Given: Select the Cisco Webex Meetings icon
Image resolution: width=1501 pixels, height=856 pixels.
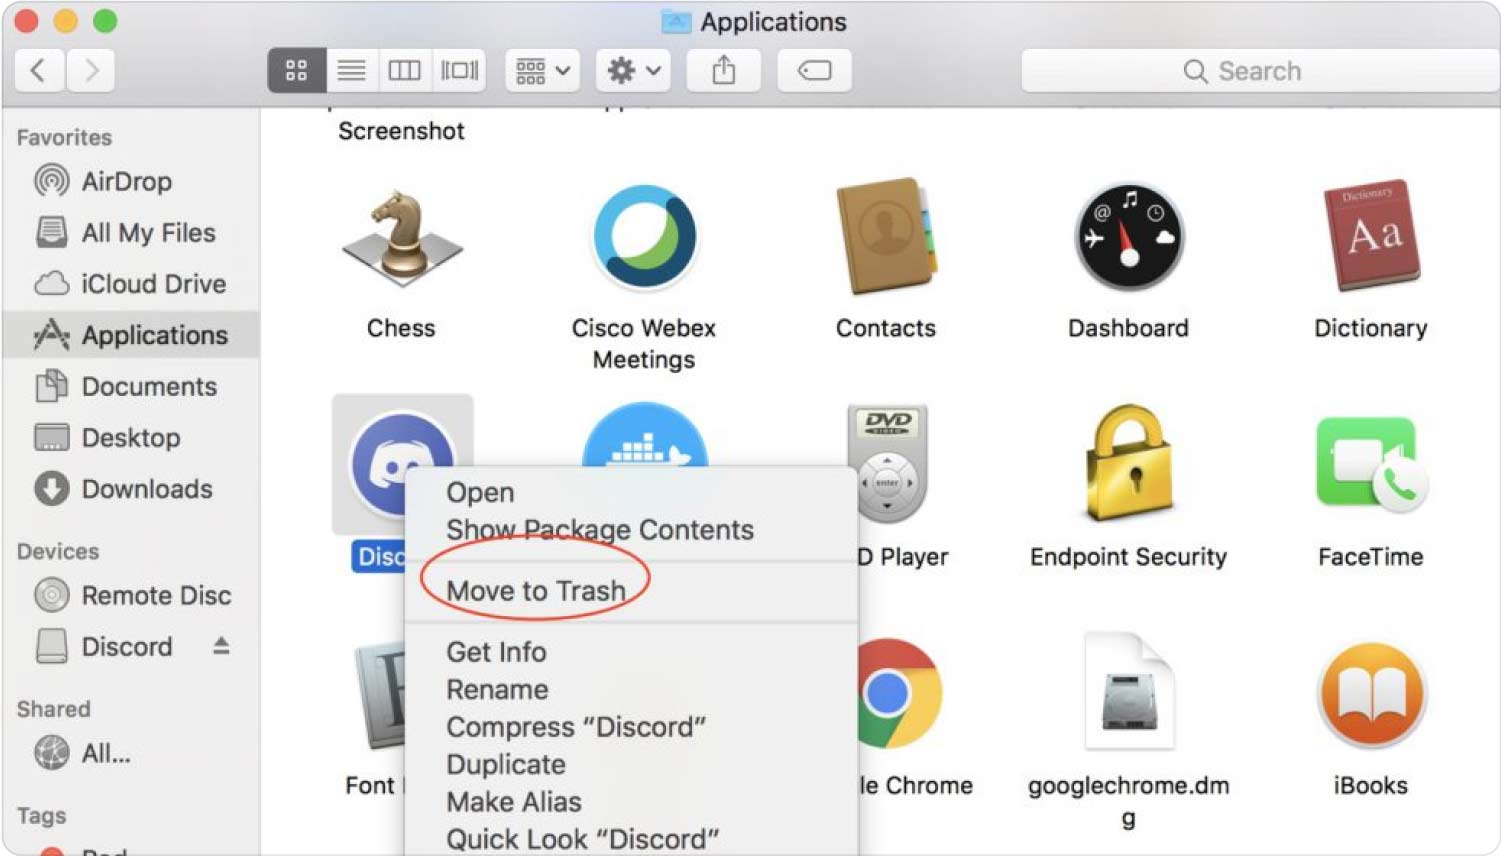Looking at the screenshot, I should tap(645, 237).
